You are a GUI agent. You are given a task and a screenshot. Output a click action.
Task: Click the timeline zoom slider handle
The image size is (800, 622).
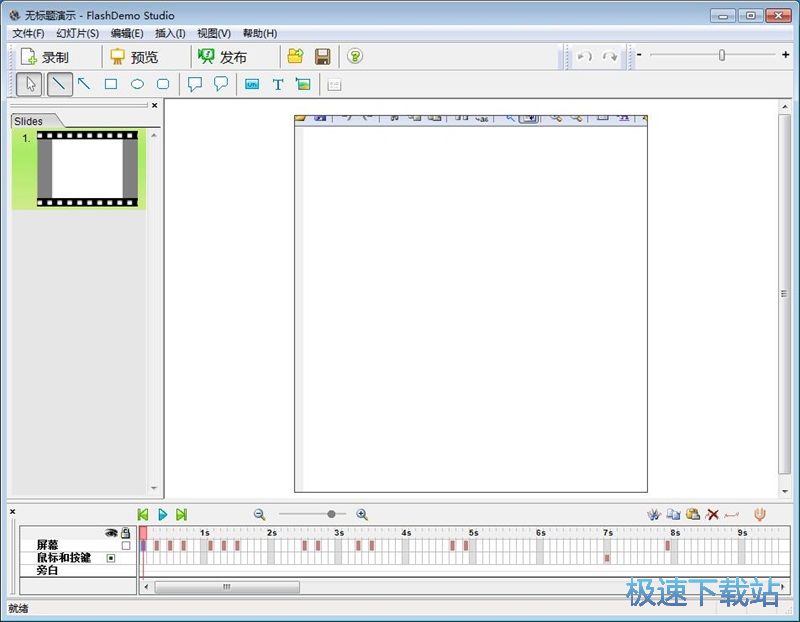point(331,514)
